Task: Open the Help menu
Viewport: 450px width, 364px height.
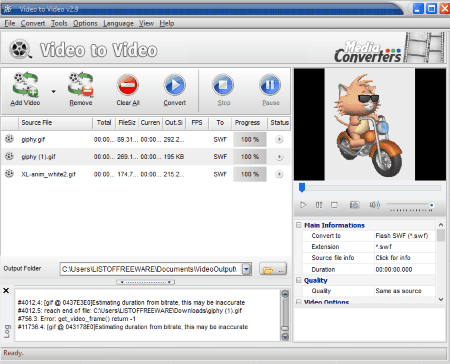Action: pyautogui.click(x=167, y=23)
